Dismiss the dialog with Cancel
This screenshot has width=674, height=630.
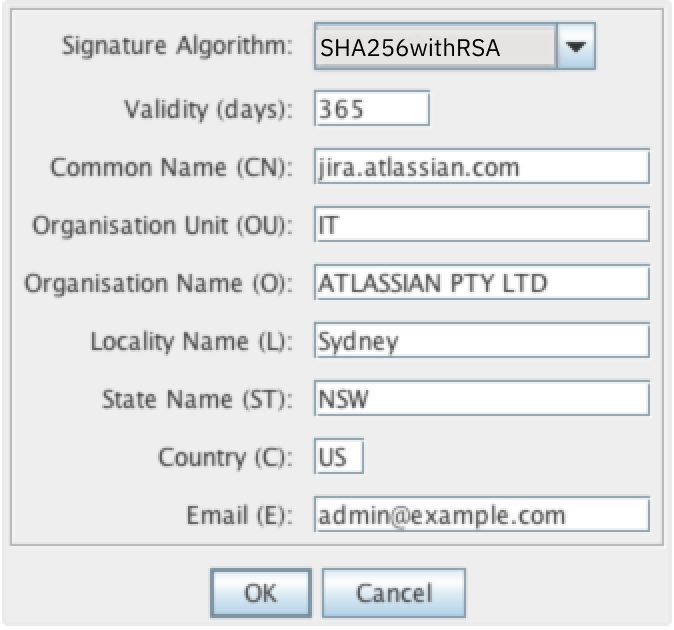[394, 592]
